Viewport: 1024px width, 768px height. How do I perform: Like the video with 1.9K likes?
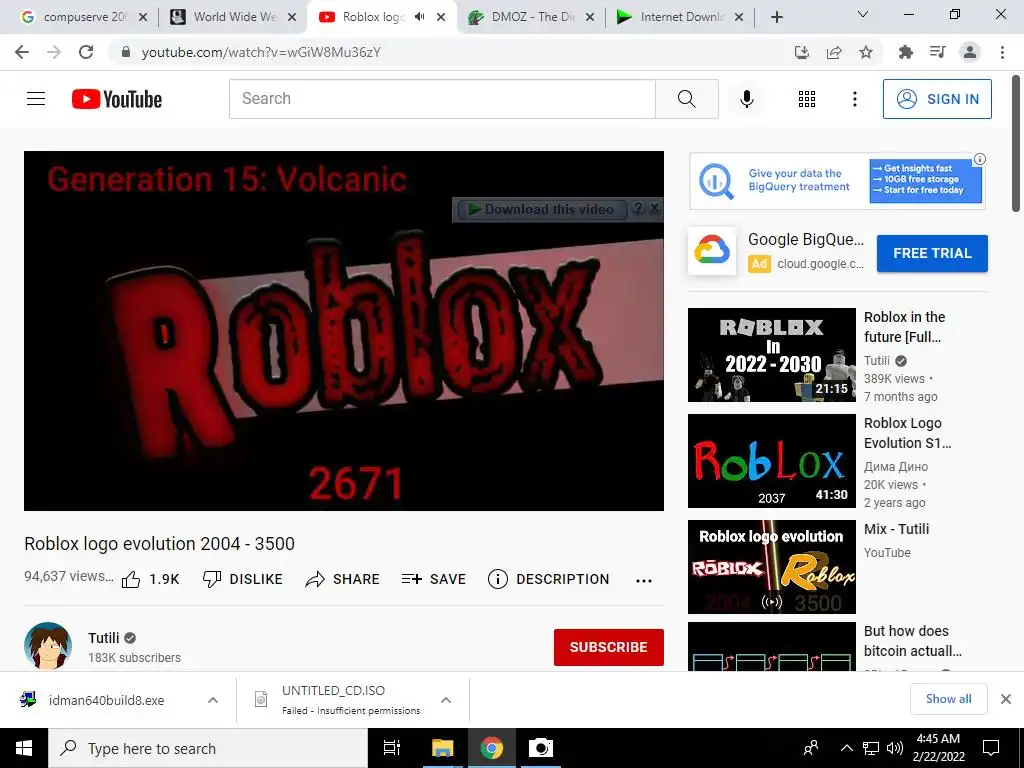pyautogui.click(x=150, y=579)
